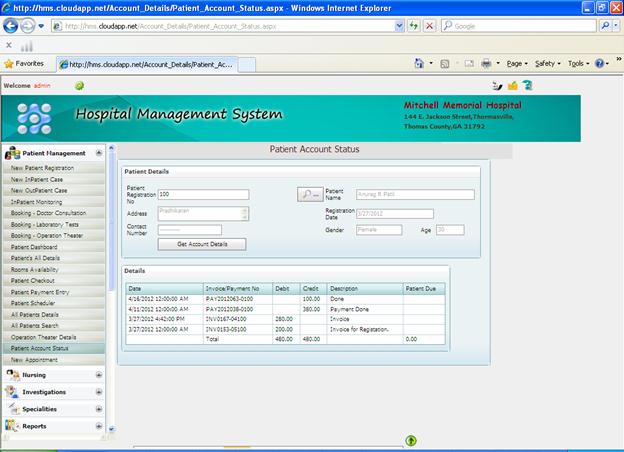Click the browser Back arrow button

pos(13,26)
